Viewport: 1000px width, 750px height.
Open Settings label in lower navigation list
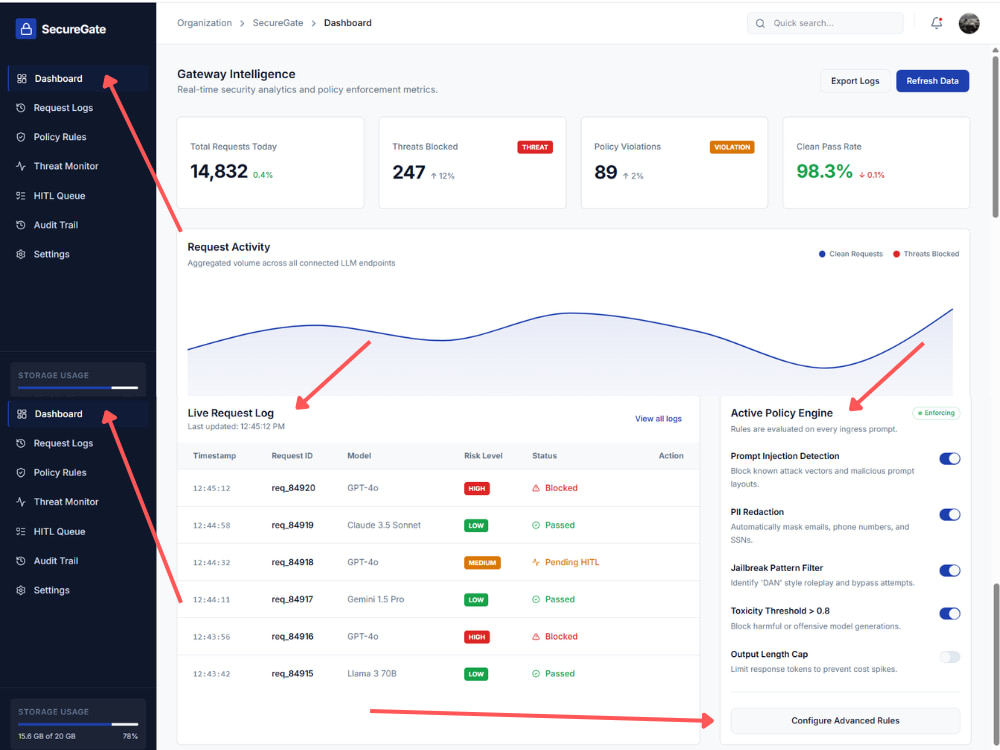tap(52, 590)
